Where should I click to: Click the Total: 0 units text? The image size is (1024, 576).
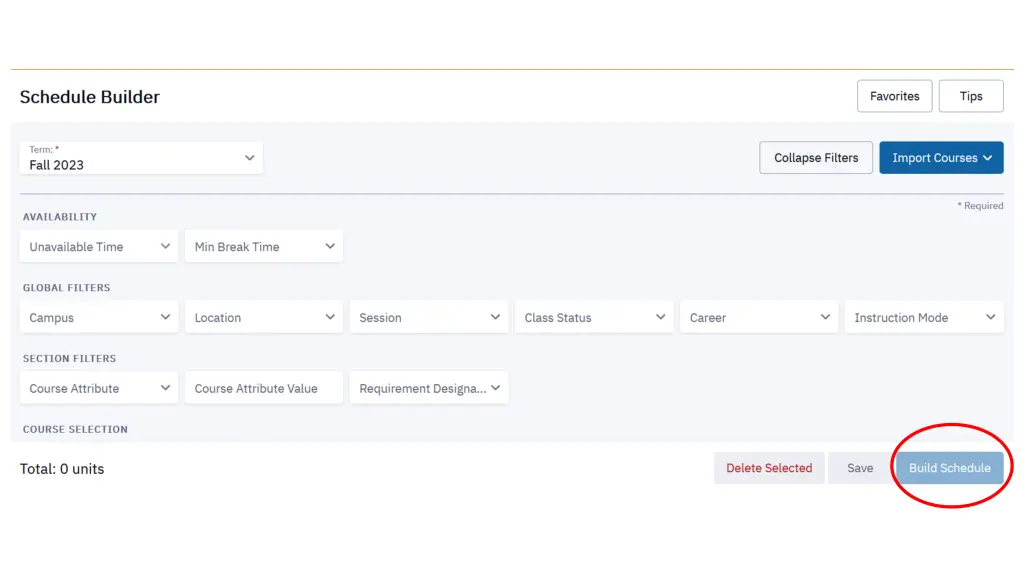click(62, 469)
